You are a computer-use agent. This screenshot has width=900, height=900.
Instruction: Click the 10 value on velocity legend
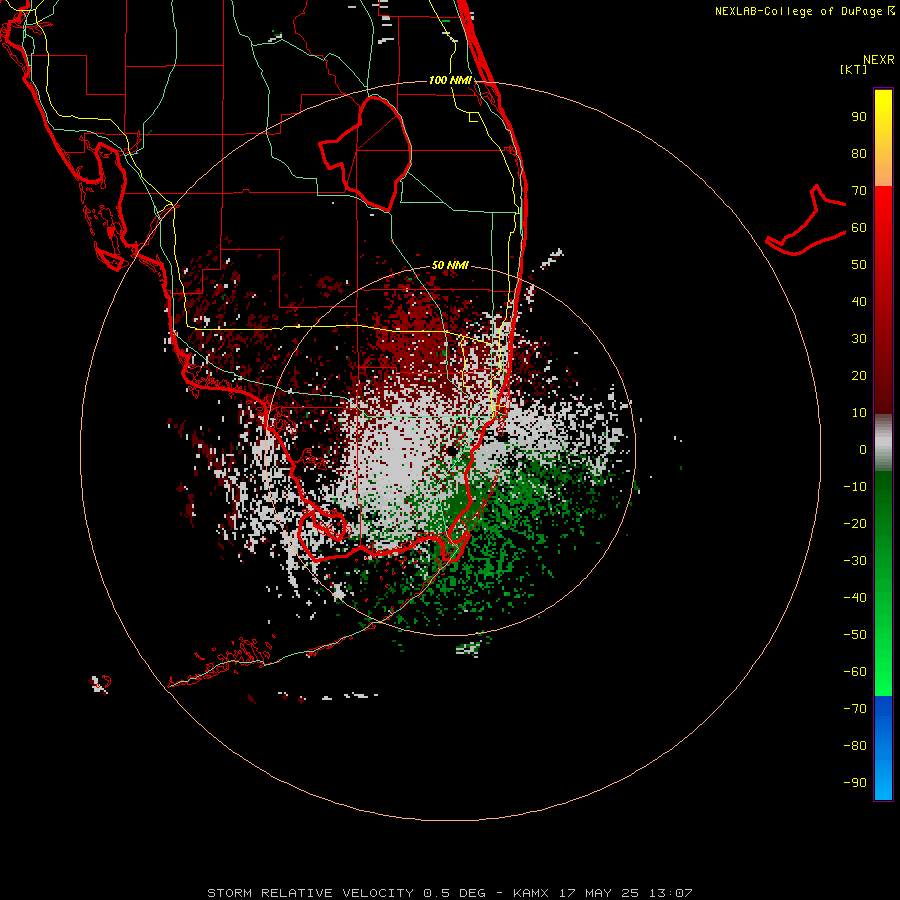click(859, 413)
